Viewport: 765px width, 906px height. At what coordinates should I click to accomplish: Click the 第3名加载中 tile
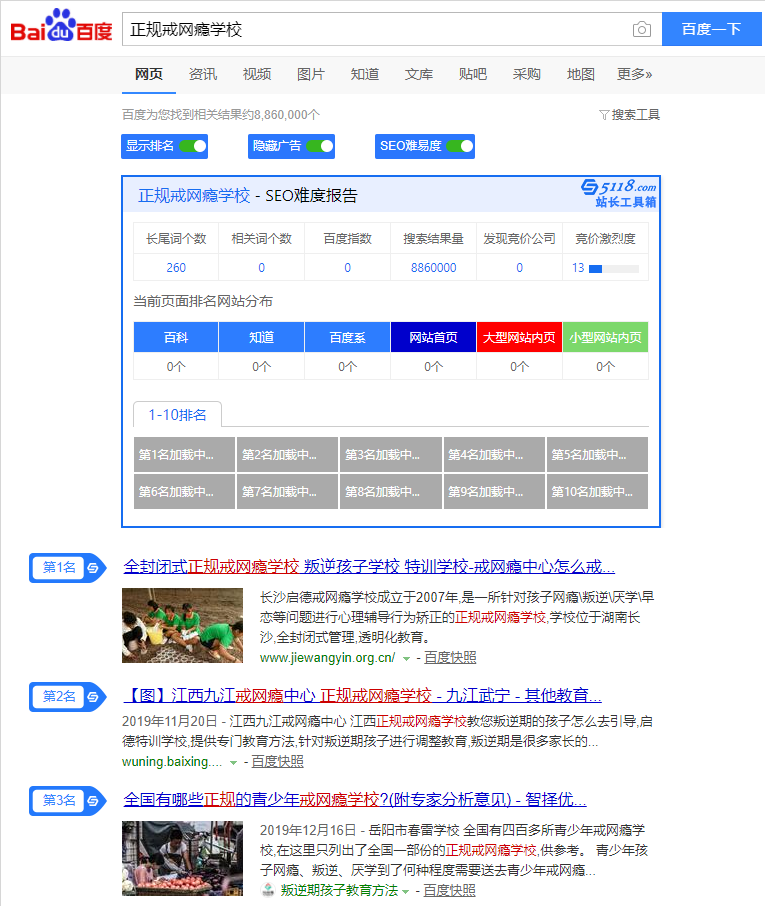(x=391, y=455)
